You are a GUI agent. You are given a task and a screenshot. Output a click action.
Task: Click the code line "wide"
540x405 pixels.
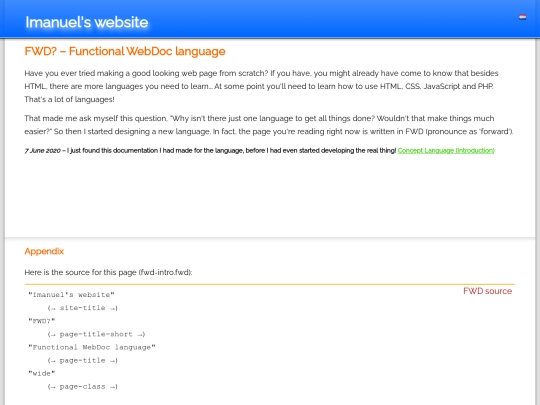click(x=42, y=373)
